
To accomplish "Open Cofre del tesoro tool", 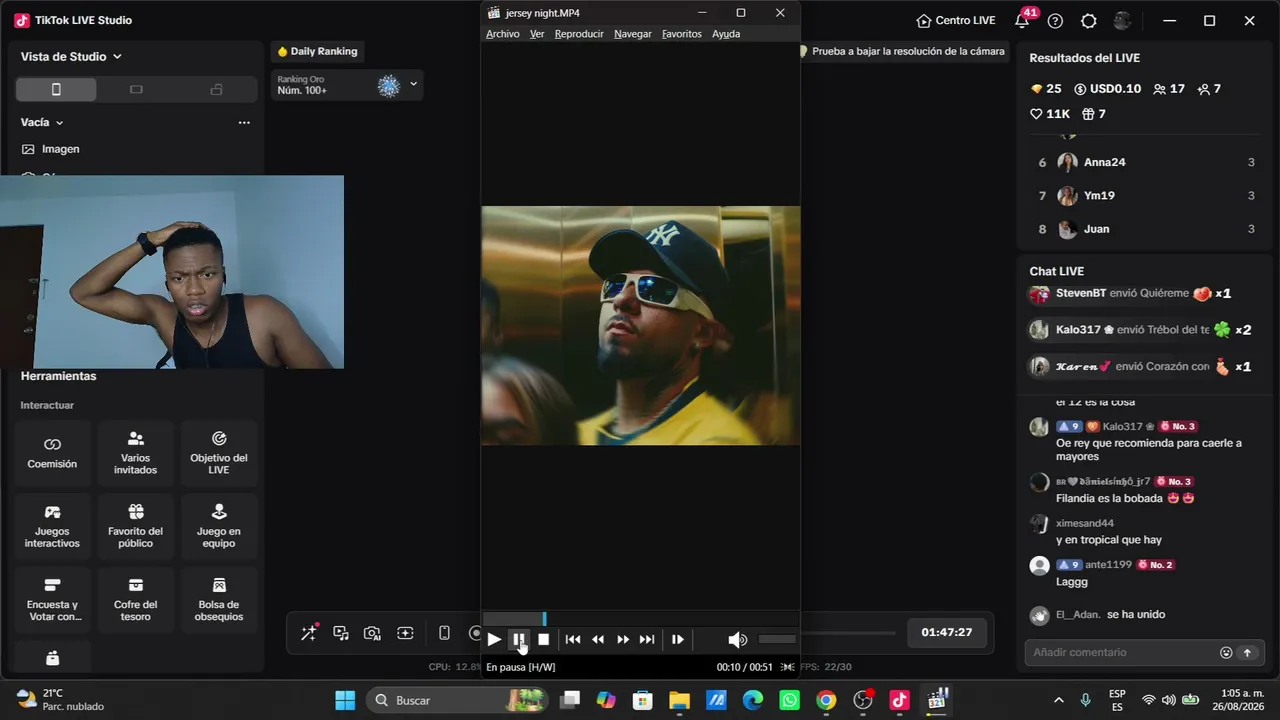I will pos(135,598).
